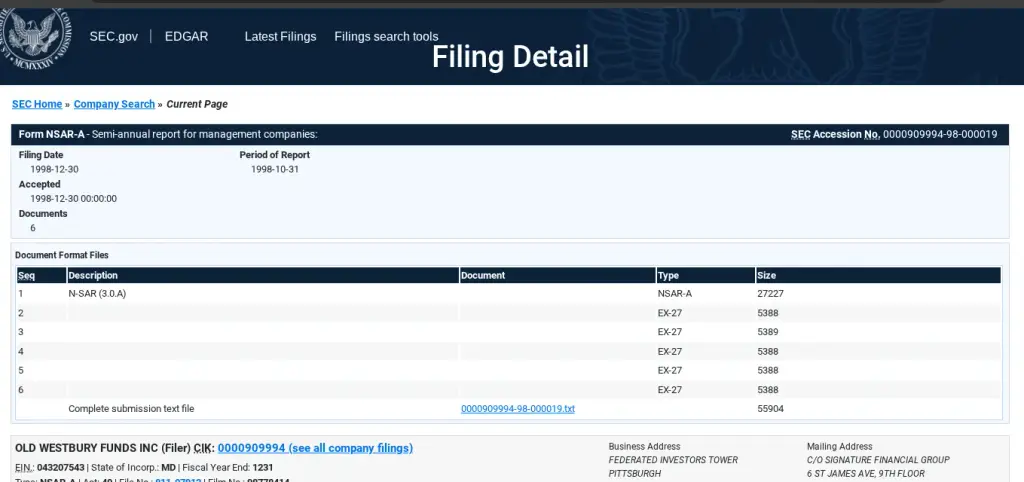Viewport: 1024px width, 482px height.
Task: Select the SEC Accession No. 0000909994-98-000019 text
Action: [894, 135]
